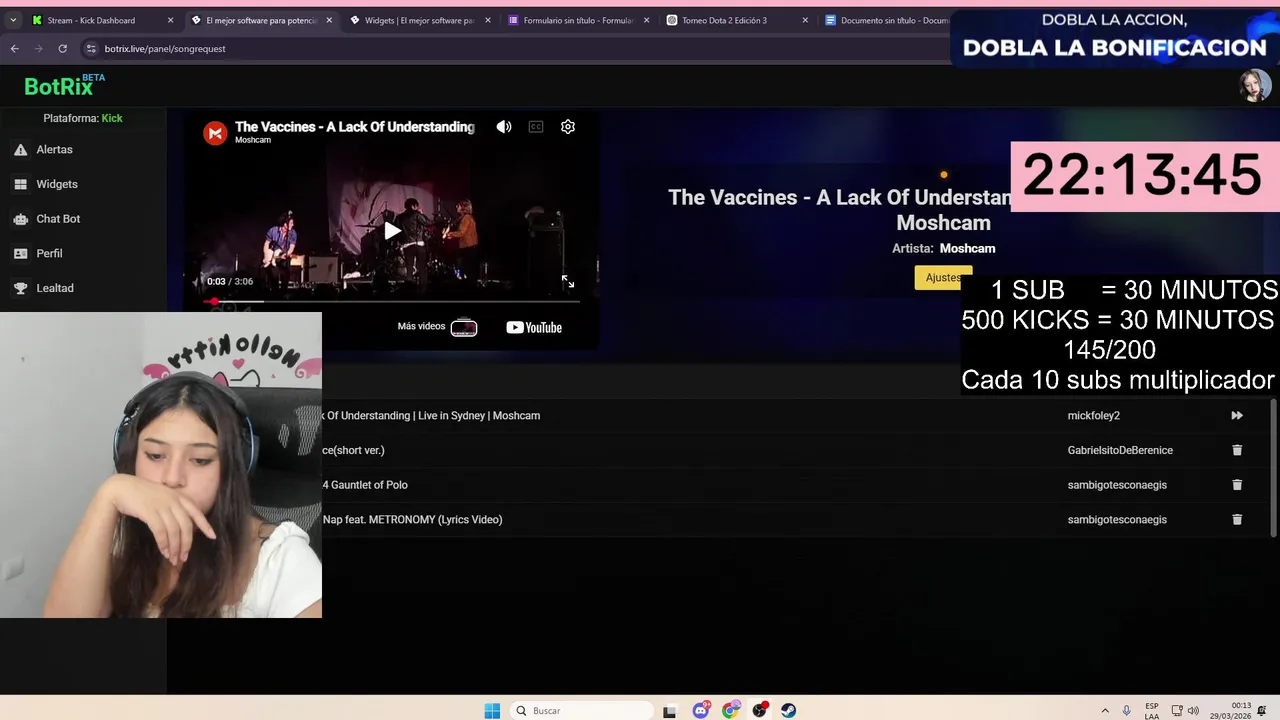
Task: Click the BotRix logo
Action: pyautogui.click(x=63, y=86)
